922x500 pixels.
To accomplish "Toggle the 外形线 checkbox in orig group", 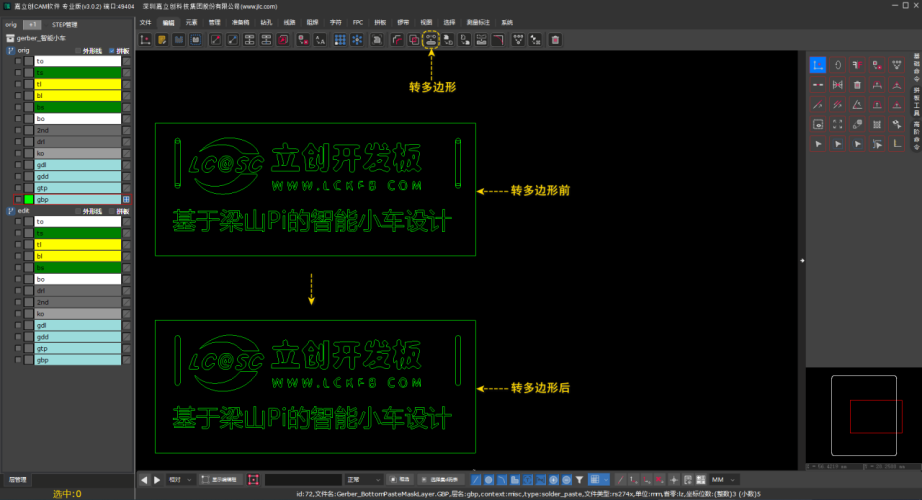I will click(x=78, y=51).
